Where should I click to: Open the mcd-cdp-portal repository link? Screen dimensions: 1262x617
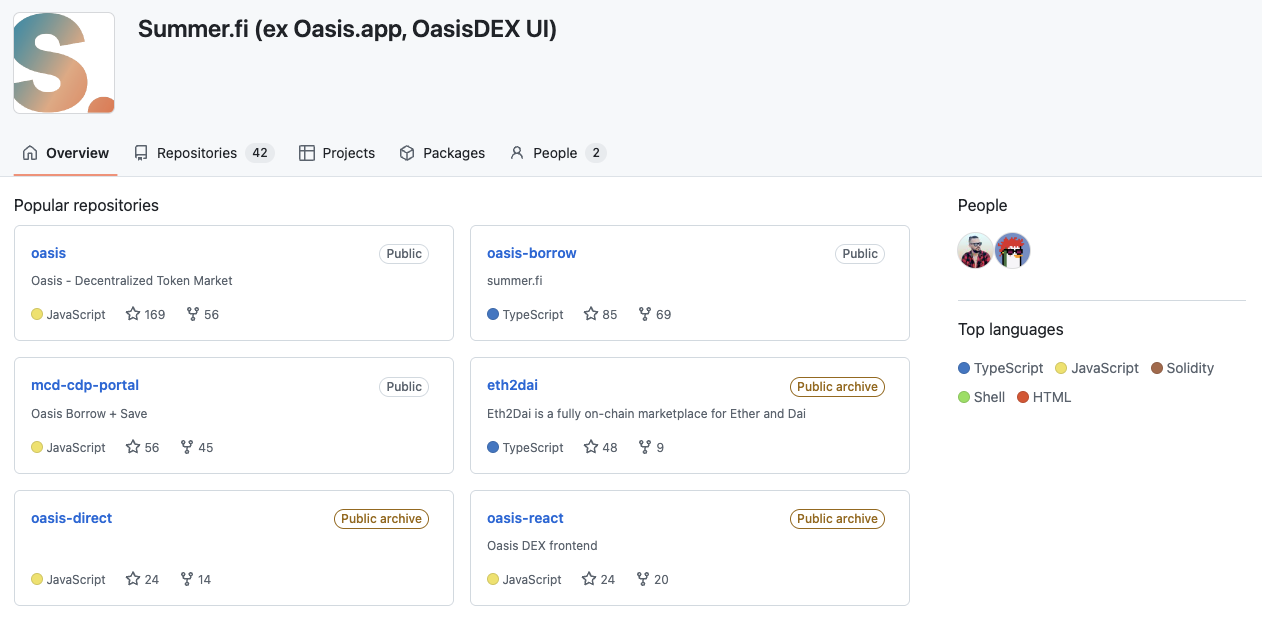click(85, 385)
